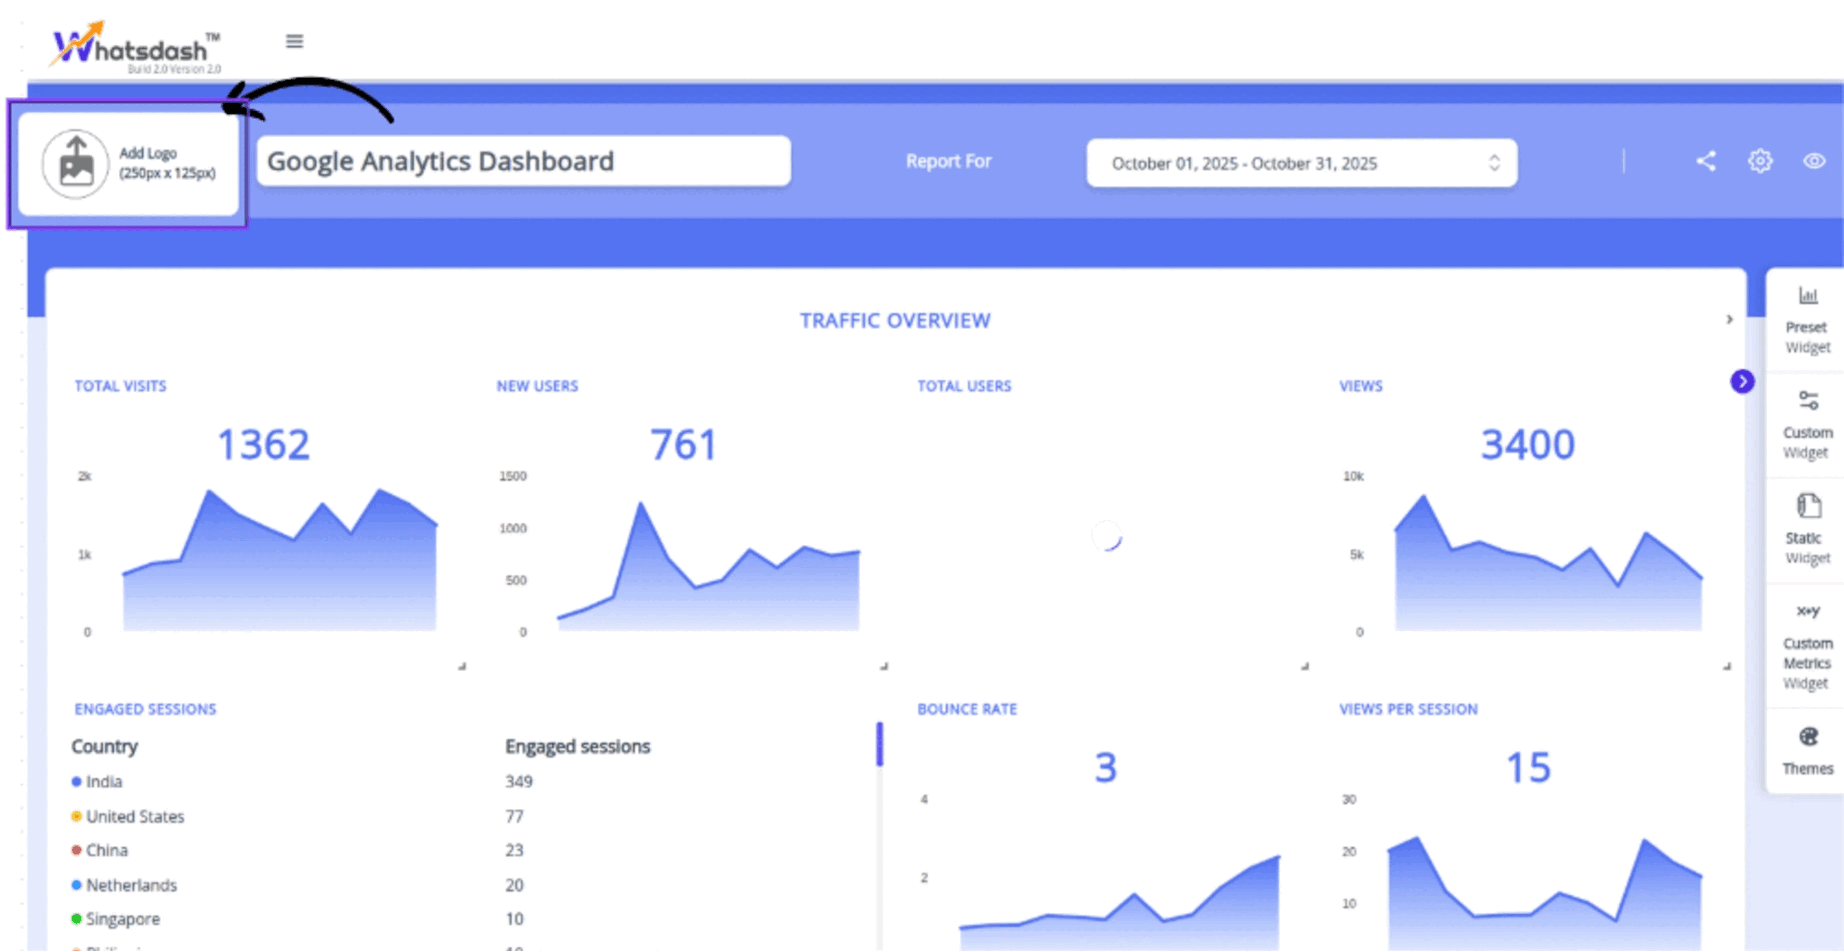Select the Static Widget option
Viewport: 1844px width, 952px height.
[1807, 530]
